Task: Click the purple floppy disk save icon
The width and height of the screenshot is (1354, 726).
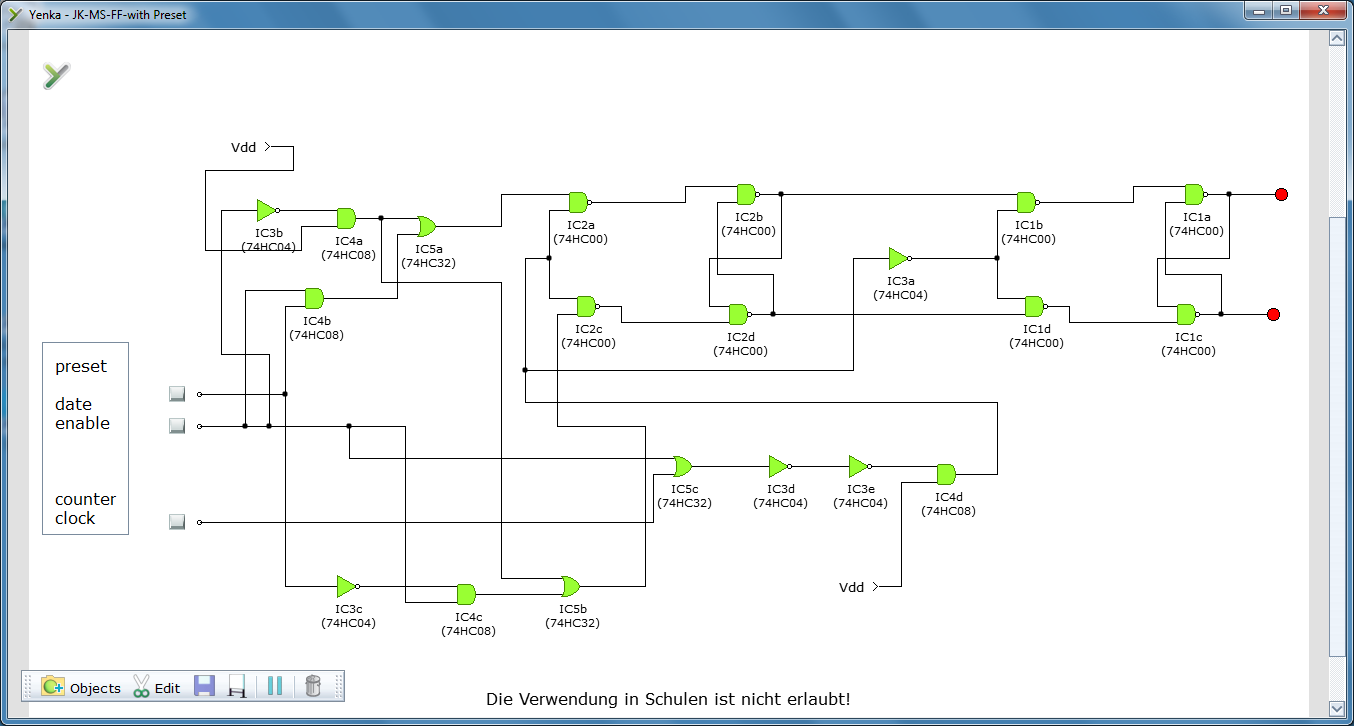Action: pyautogui.click(x=204, y=686)
